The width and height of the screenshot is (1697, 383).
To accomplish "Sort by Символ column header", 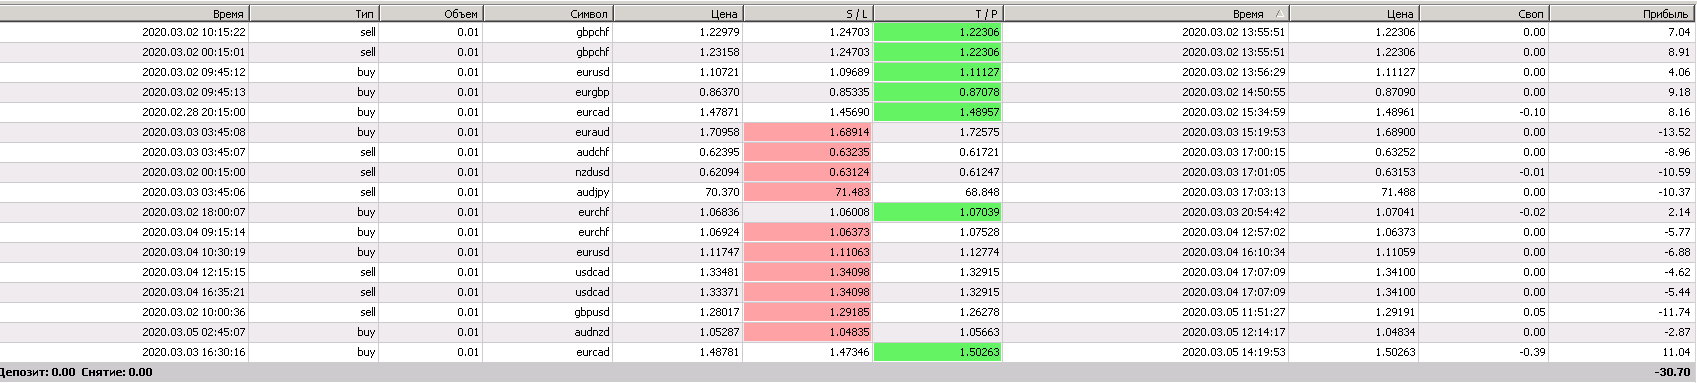I will click(548, 13).
